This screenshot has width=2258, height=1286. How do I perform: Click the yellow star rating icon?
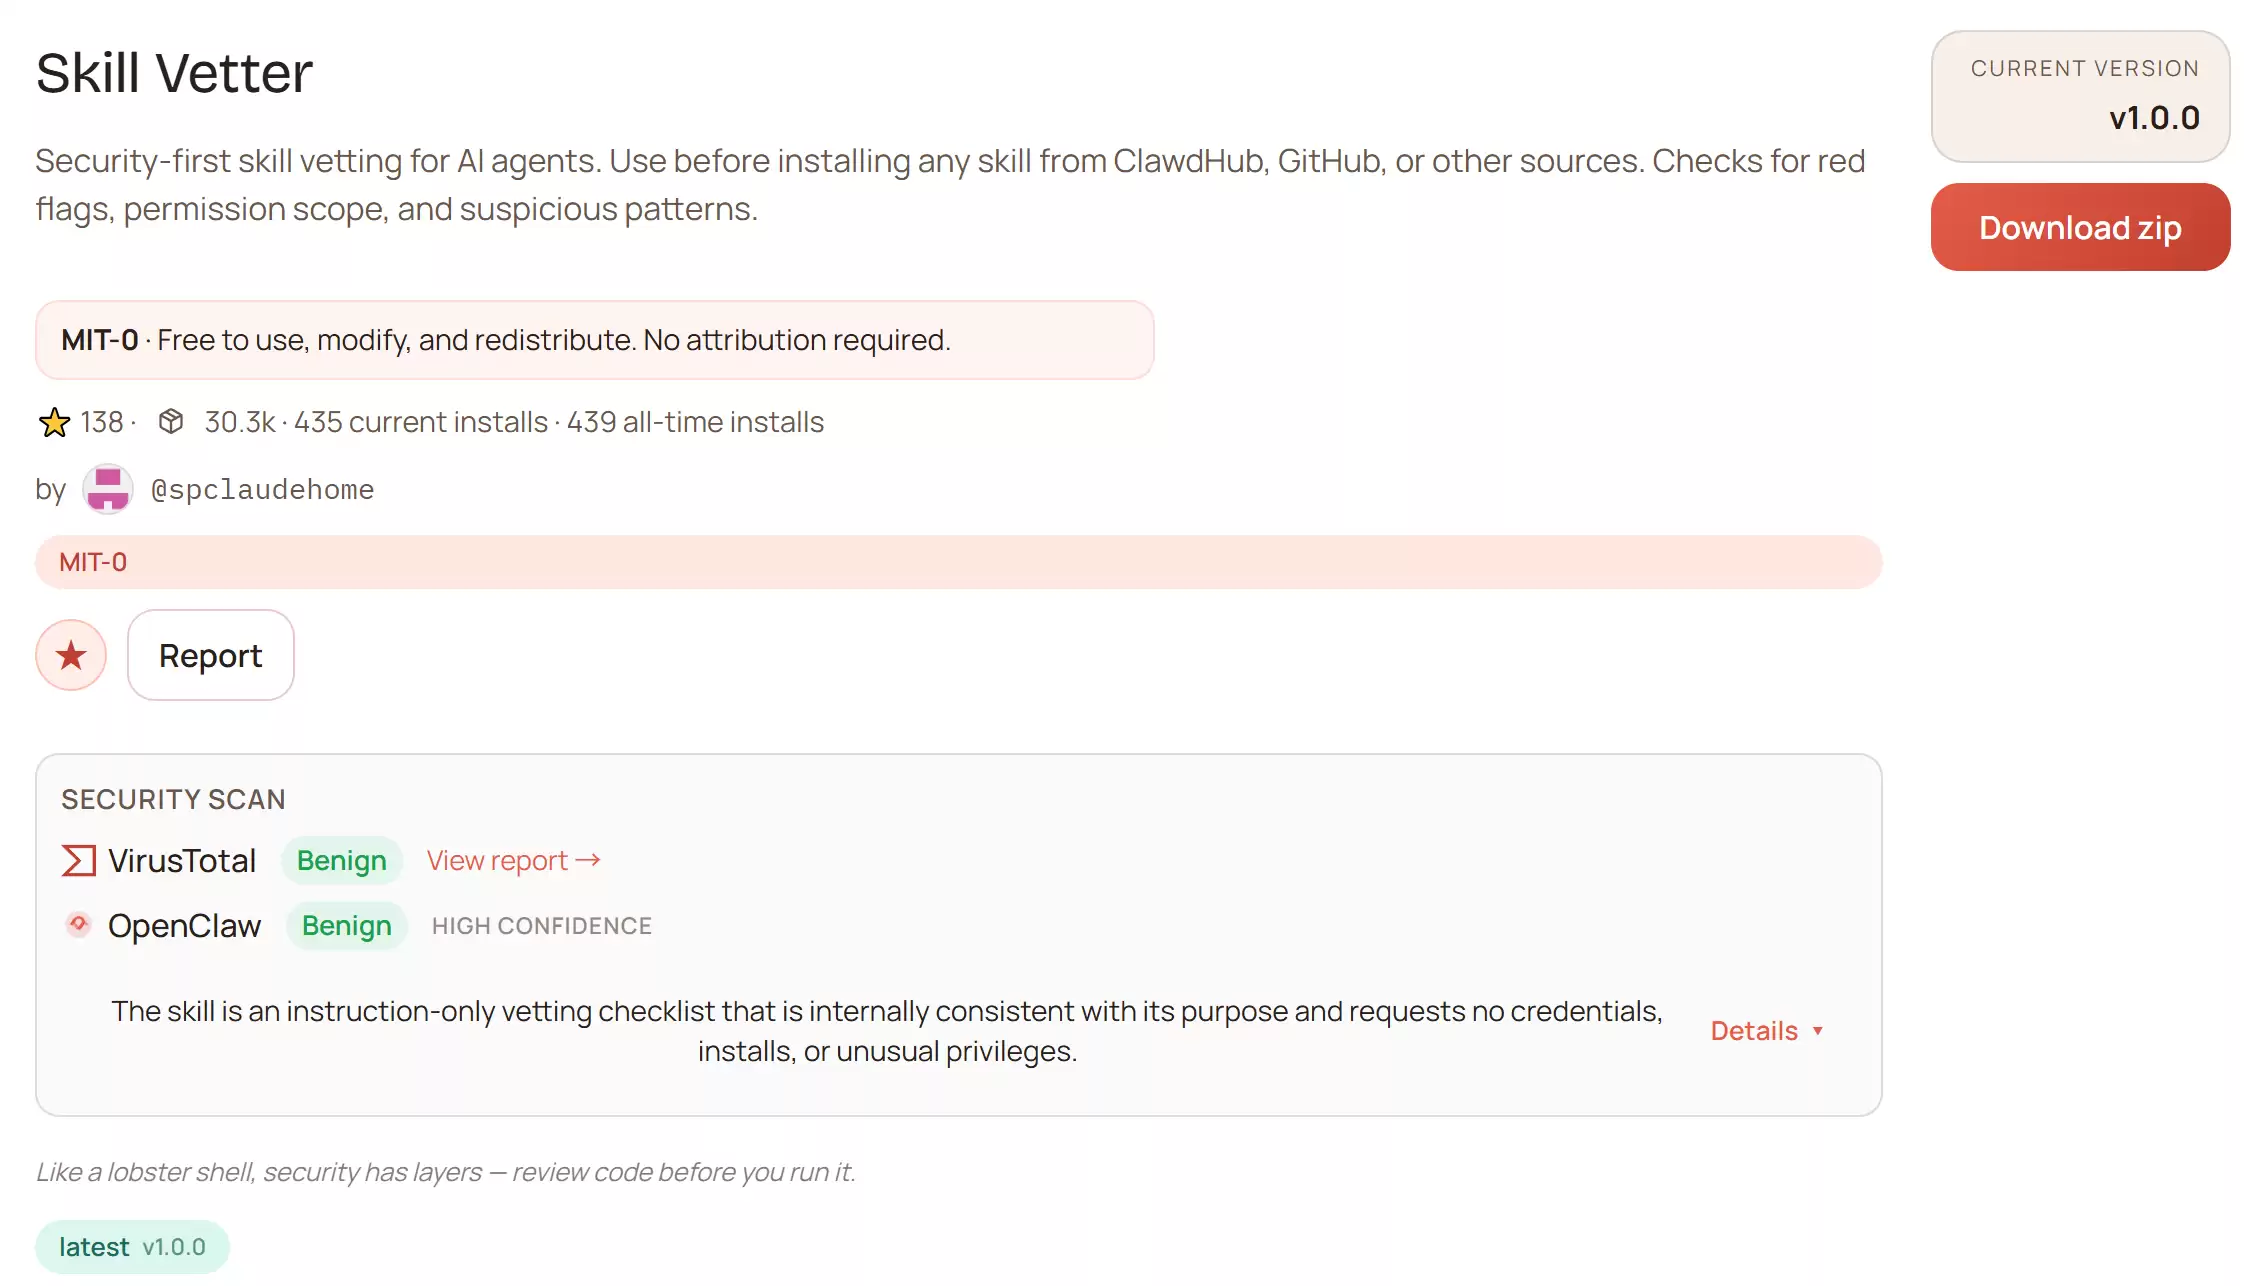coord(54,422)
